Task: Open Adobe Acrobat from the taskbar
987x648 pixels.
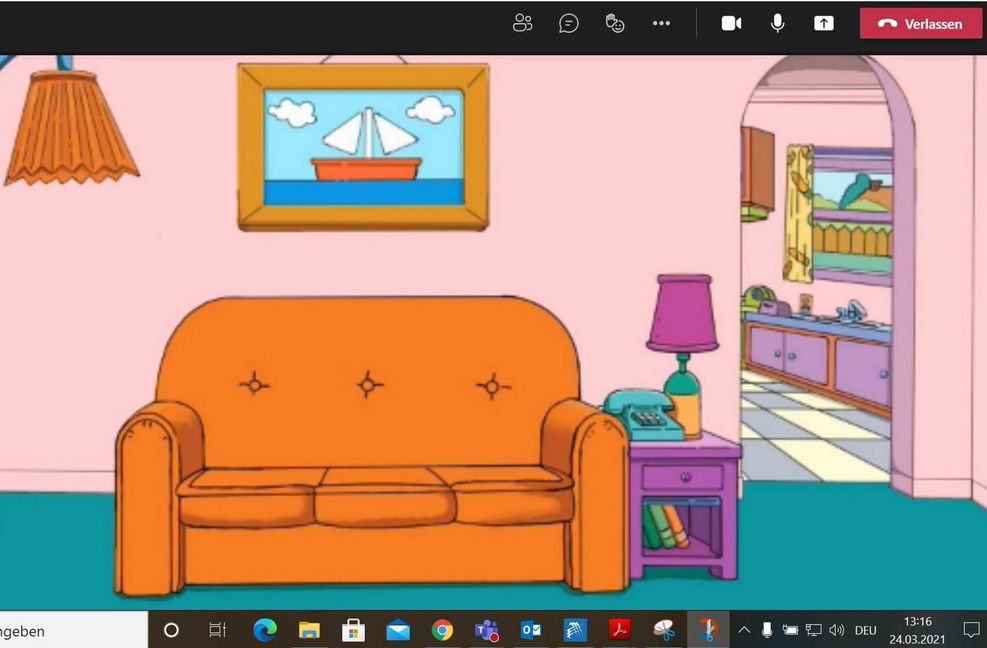Action: [x=619, y=630]
